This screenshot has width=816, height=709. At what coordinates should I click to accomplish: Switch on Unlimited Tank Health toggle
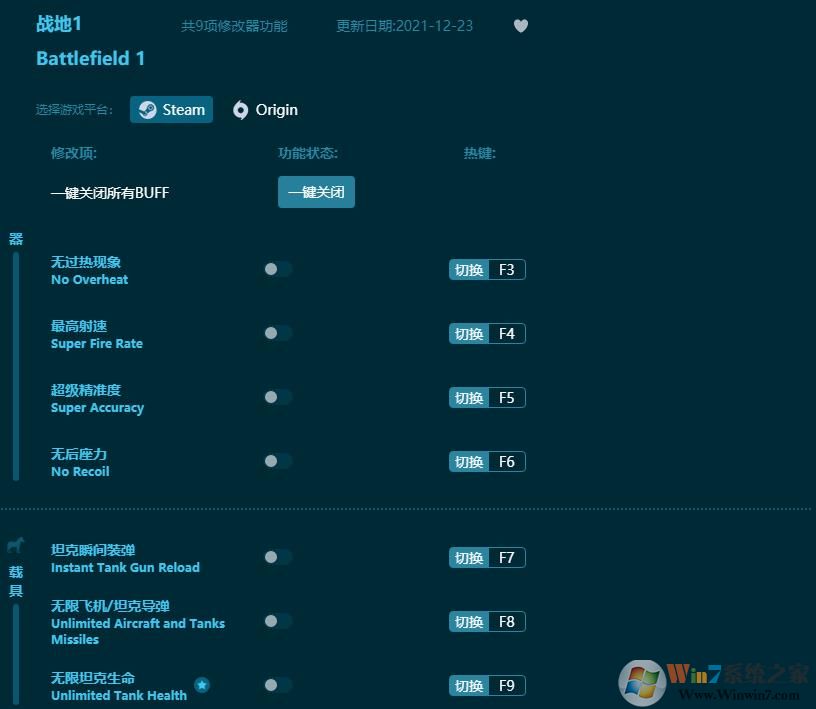pyautogui.click(x=278, y=685)
